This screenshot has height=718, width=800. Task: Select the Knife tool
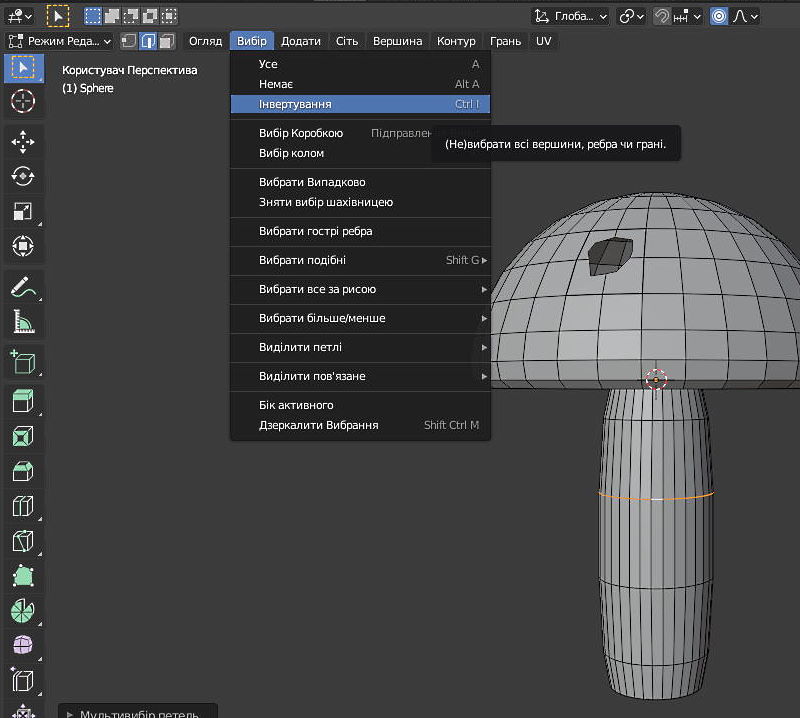click(x=23, y=541)
